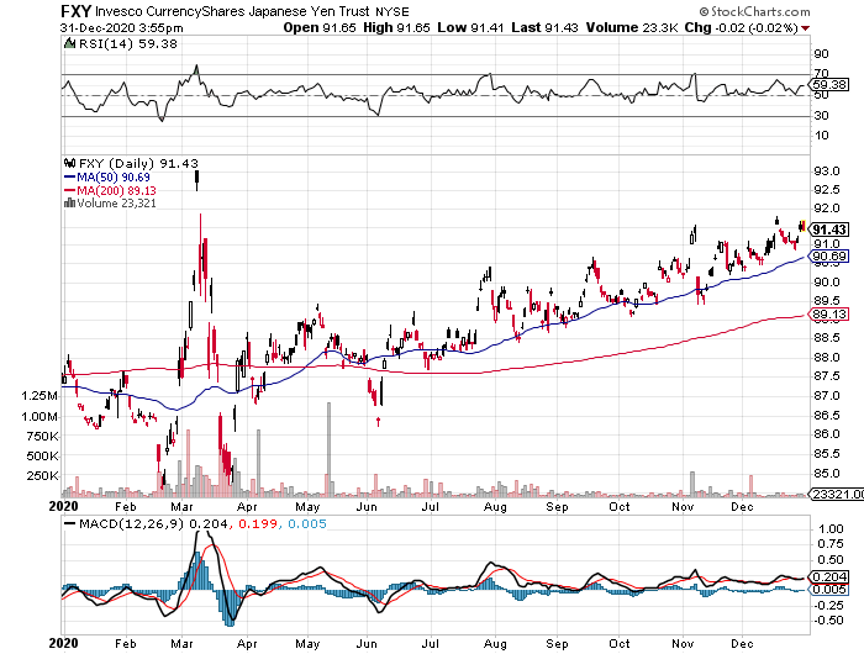Click the Volume legend bar icon

tap(69, 203)
